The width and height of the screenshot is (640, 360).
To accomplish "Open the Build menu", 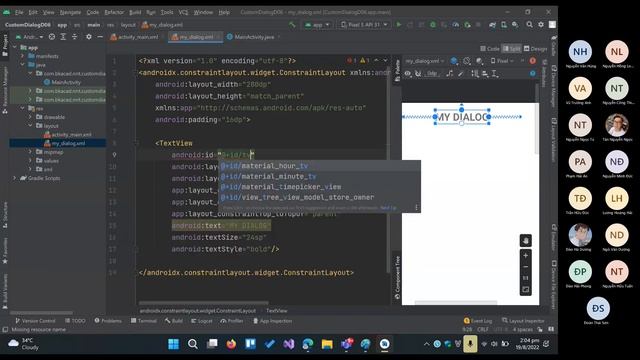I will (x=135, y=12).
